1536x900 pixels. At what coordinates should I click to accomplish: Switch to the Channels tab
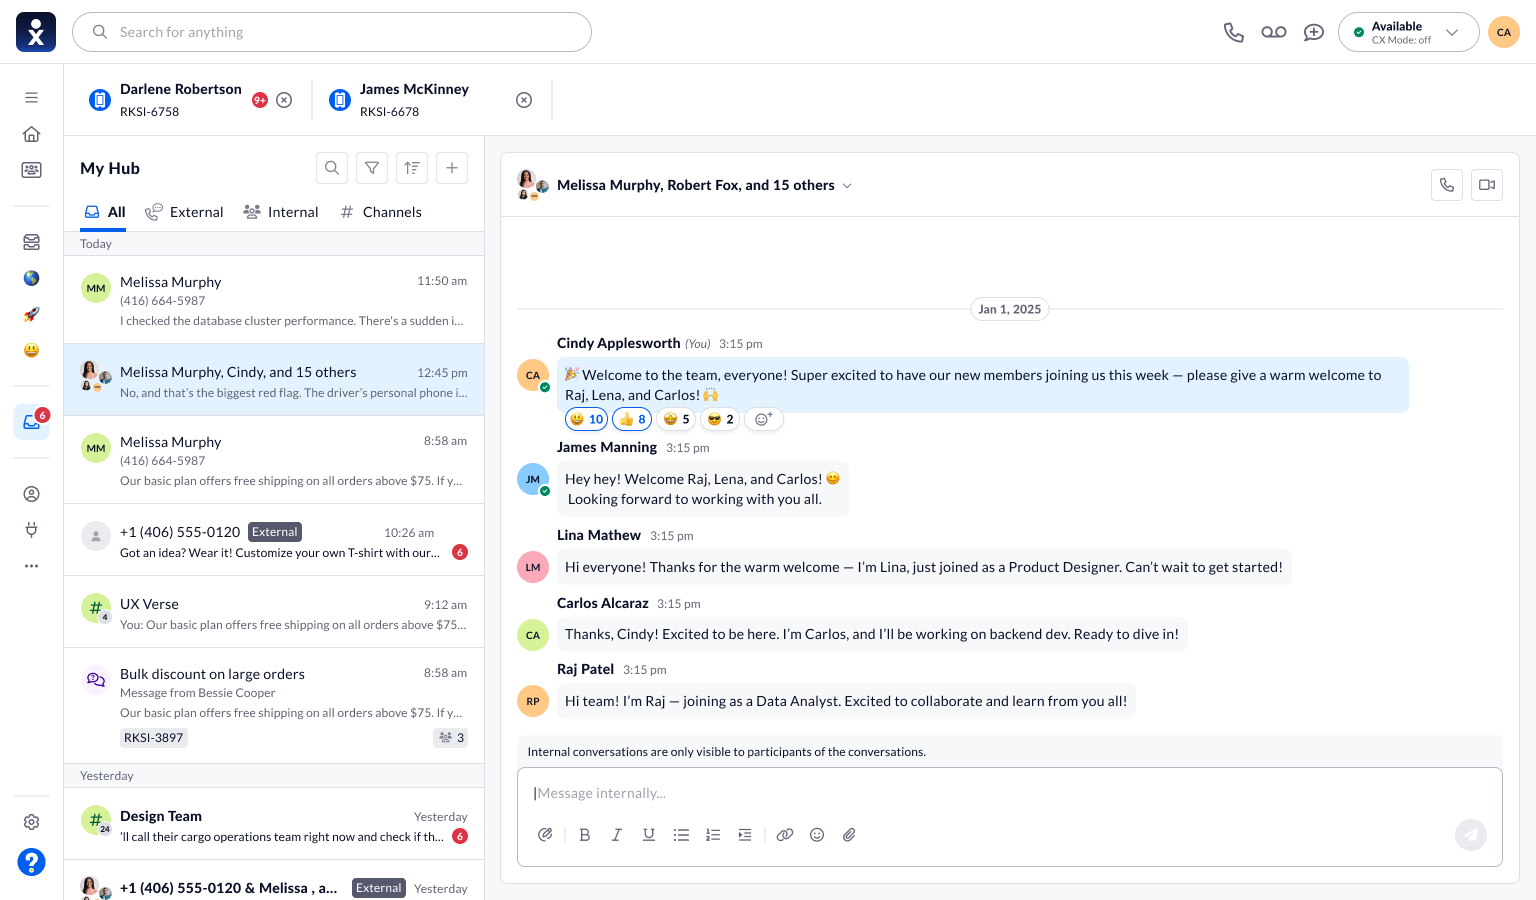click(381, 212)
